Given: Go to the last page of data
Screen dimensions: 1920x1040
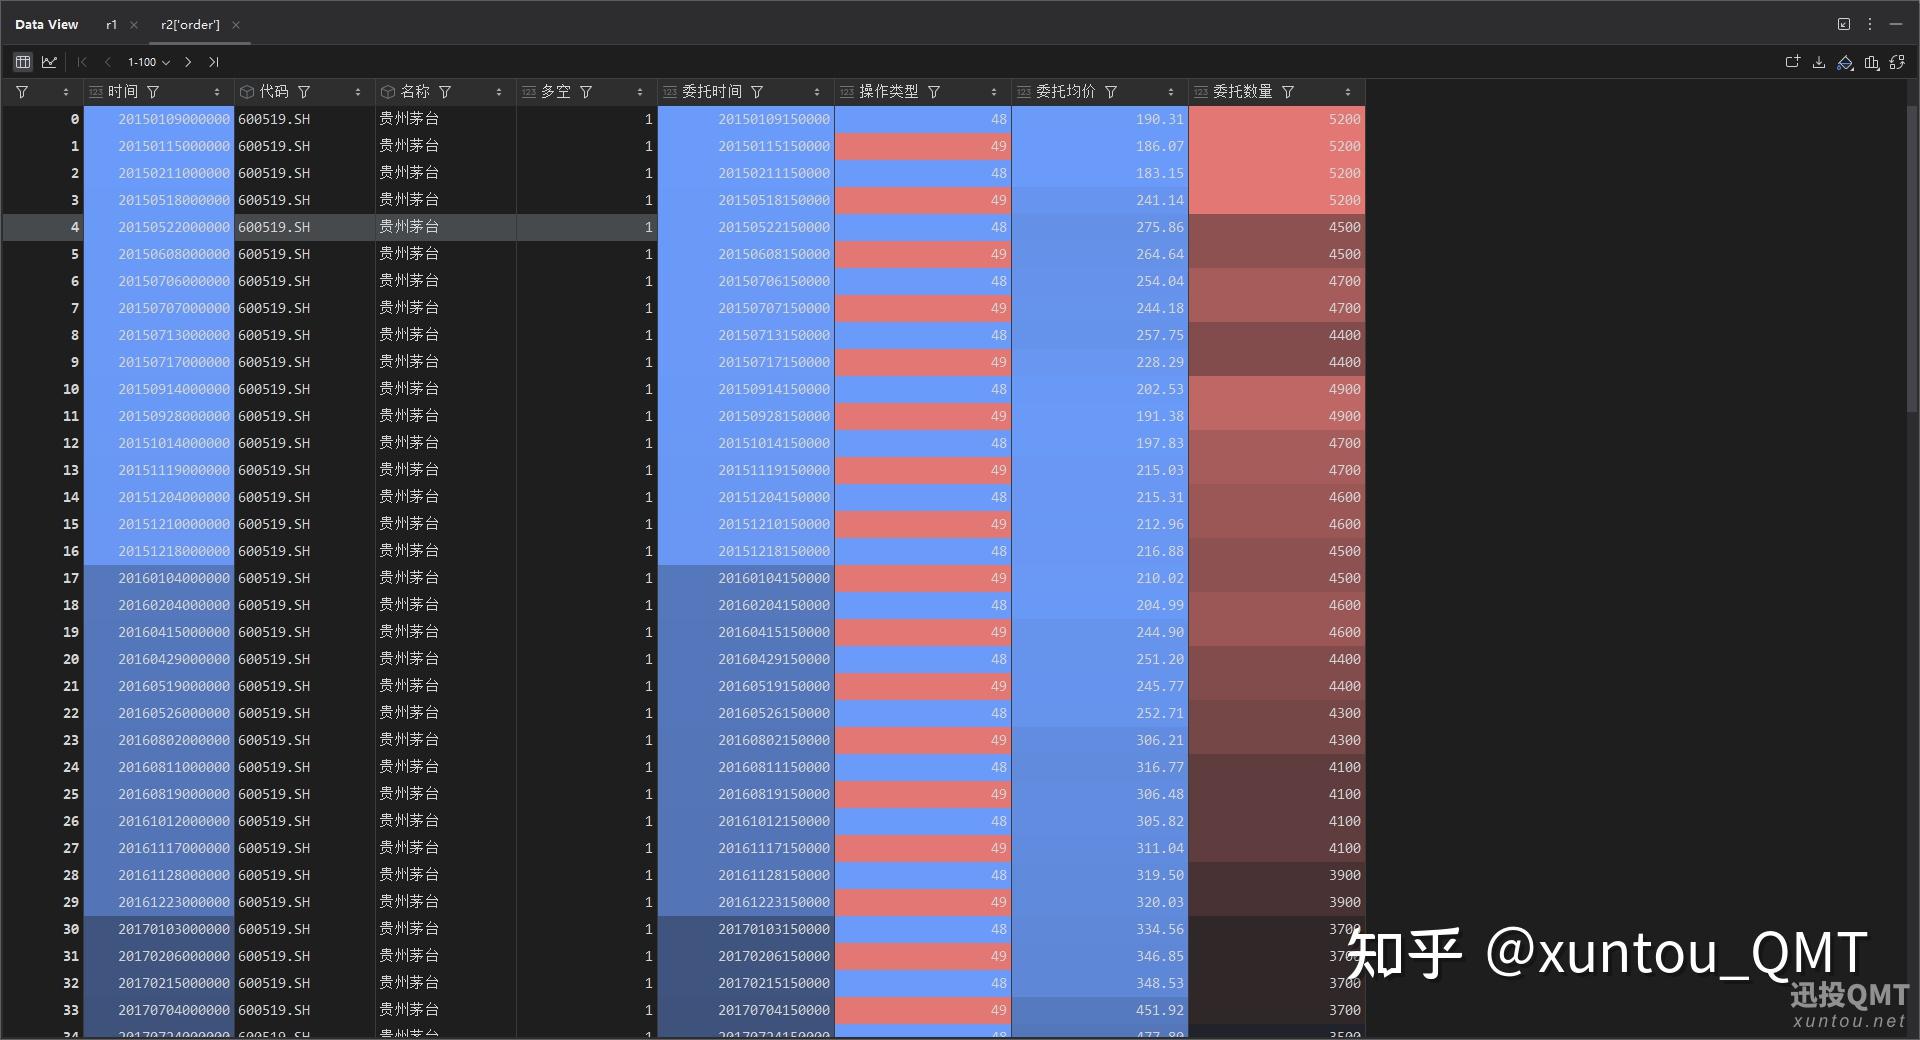Looking at the screenshot, I should (x=213, y=62).
